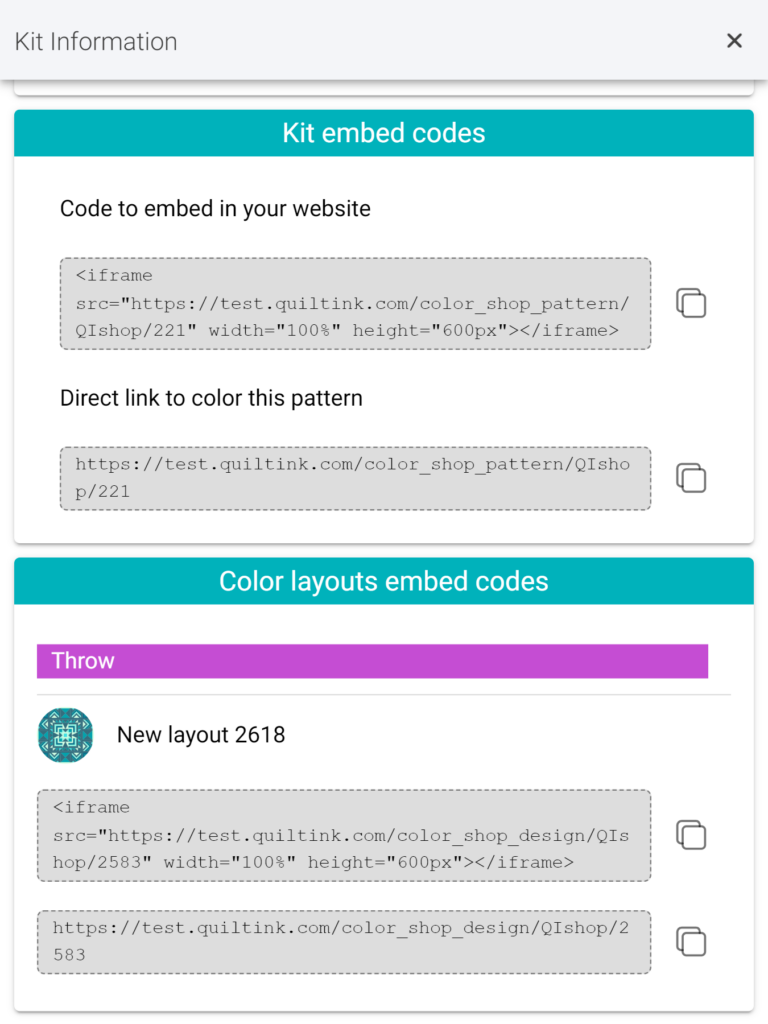Open the New layout 2618 thumbnail
This screenshot has height=1024, width=768.
pyautogui.click(x=65, y=735)
